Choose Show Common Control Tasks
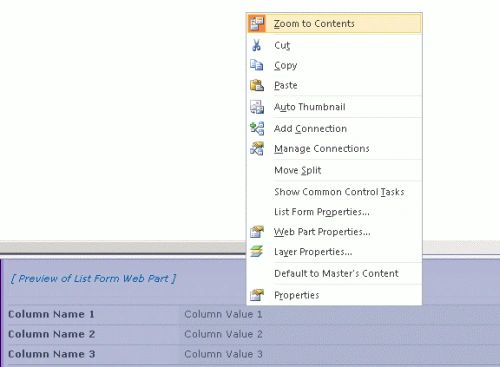The image size is (500, 367). tap(334, 192)
